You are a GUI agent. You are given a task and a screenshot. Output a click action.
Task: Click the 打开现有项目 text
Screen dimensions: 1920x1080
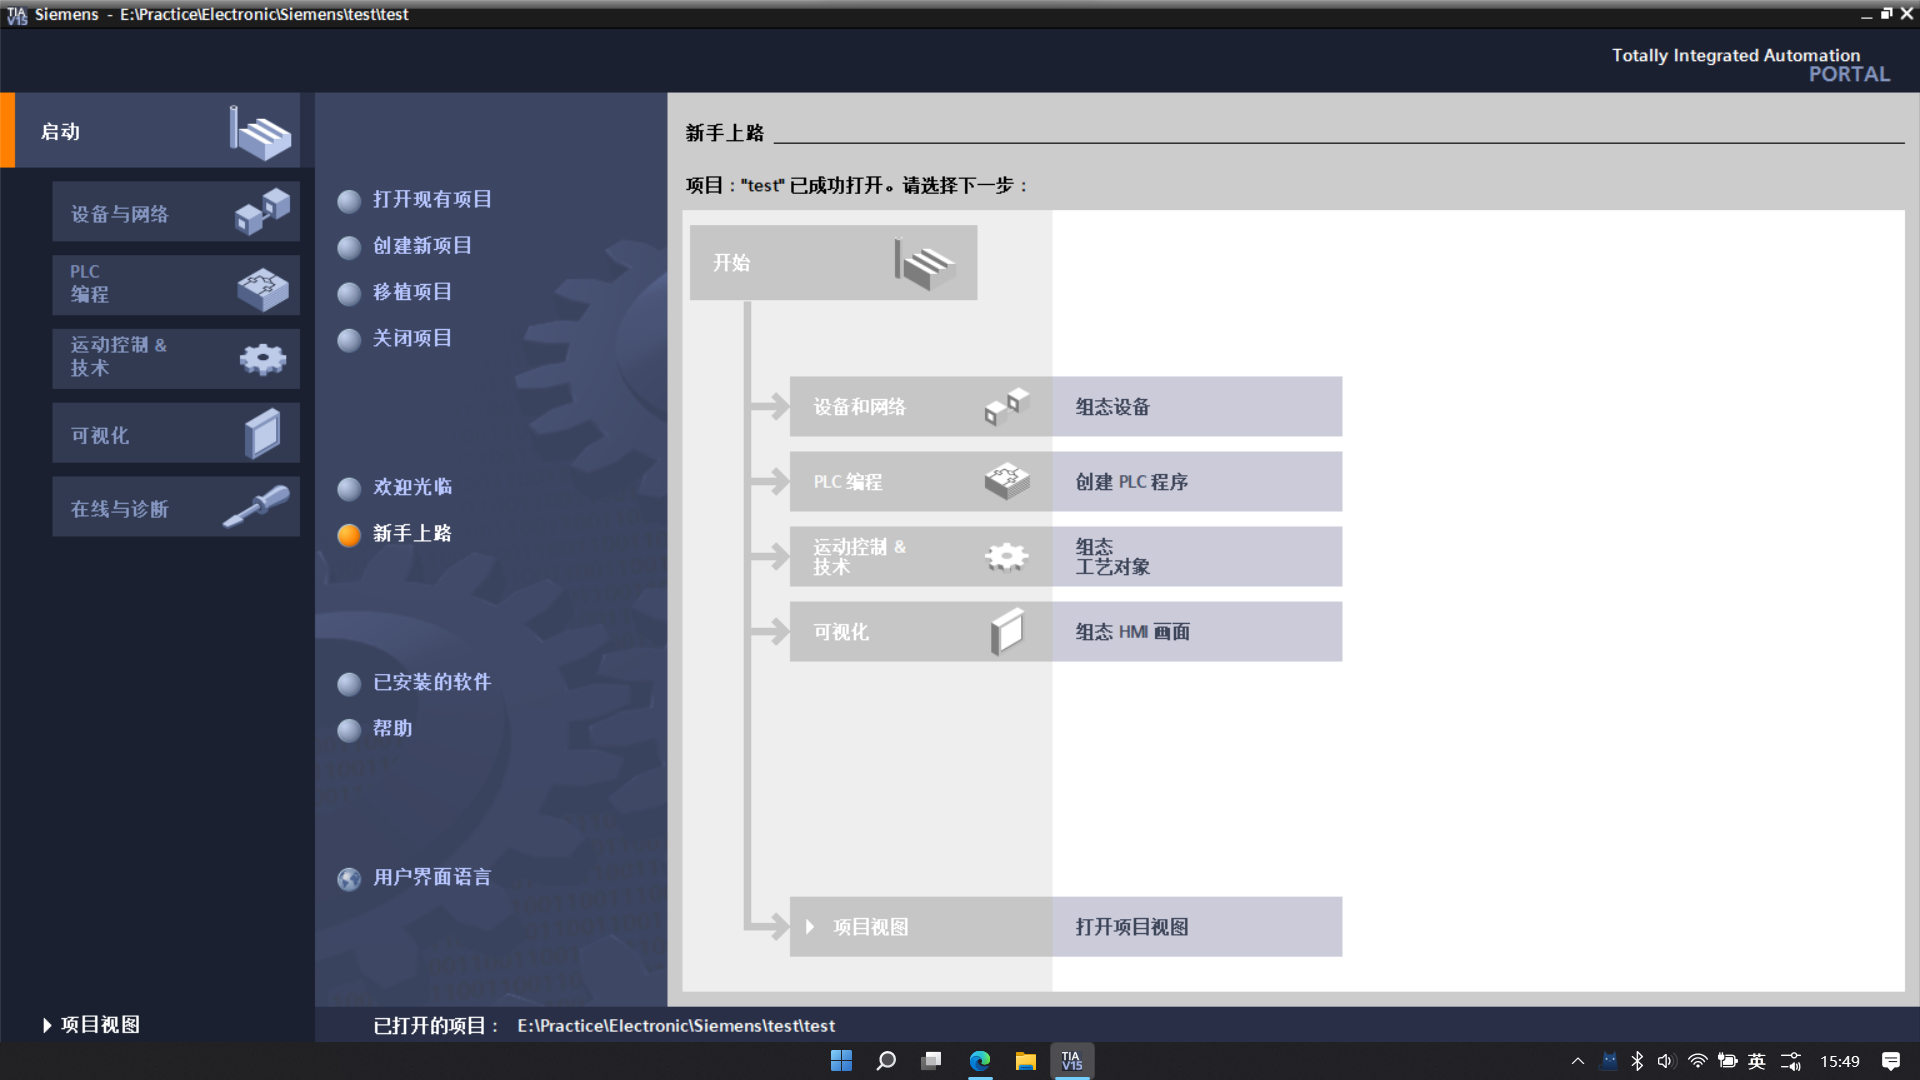click(x=432, y=199)
